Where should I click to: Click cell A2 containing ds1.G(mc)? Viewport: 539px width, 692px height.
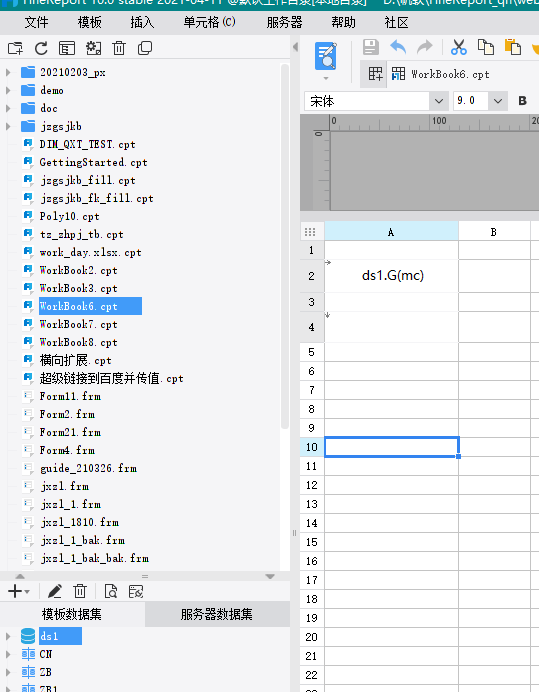pos(392,276)
